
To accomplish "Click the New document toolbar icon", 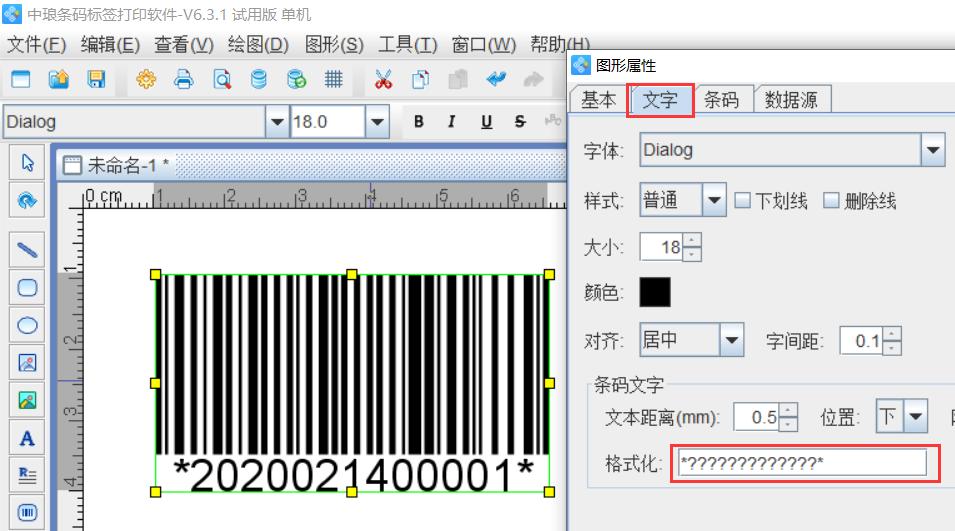I will pyautogui.click(x=21, y=79).
